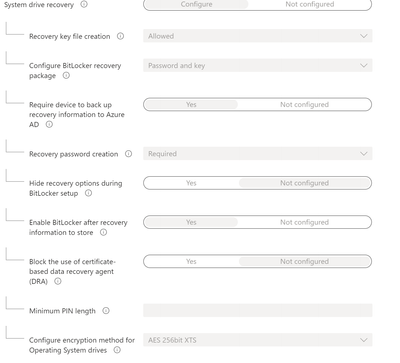Open the Recovery key file creation dropdown
Screen dimensions: 400x363
[258, 36]
